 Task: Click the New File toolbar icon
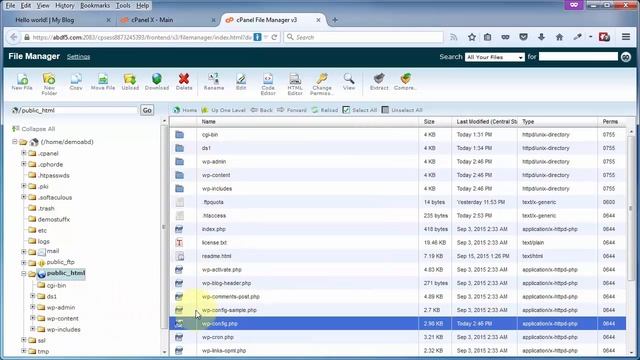coord(22,82)
